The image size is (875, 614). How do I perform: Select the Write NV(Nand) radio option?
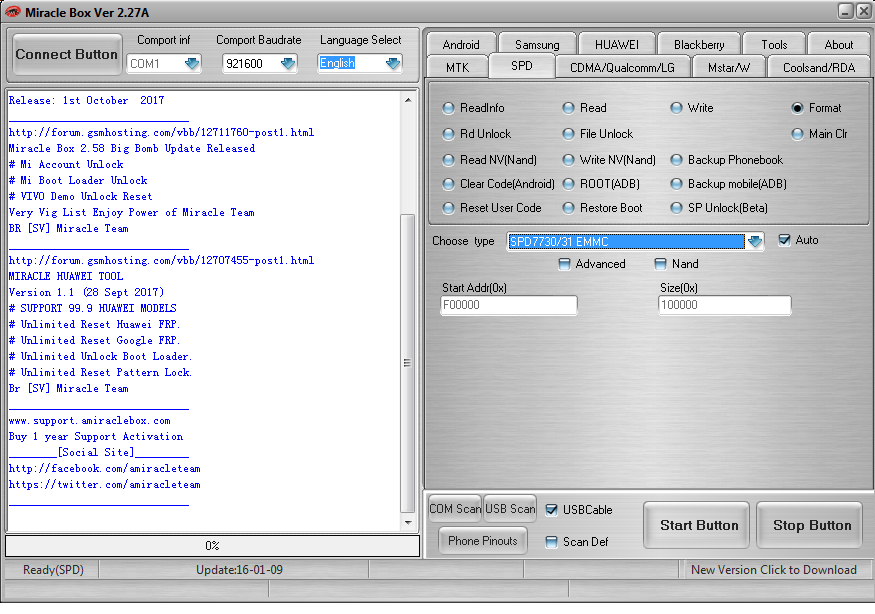coord(568,160)
